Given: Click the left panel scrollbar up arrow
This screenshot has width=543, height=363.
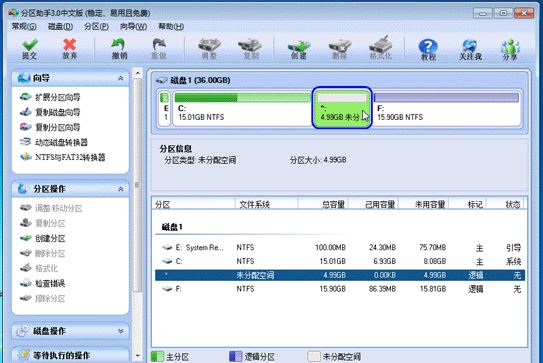Looking at the screenshot, I should point(138,73).
